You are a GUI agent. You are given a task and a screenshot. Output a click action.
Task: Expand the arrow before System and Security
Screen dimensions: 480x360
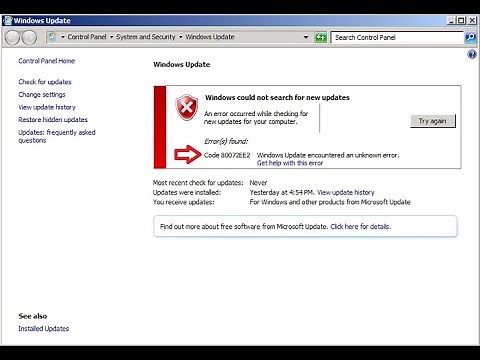pyautogui.click(x=111, y=37)
